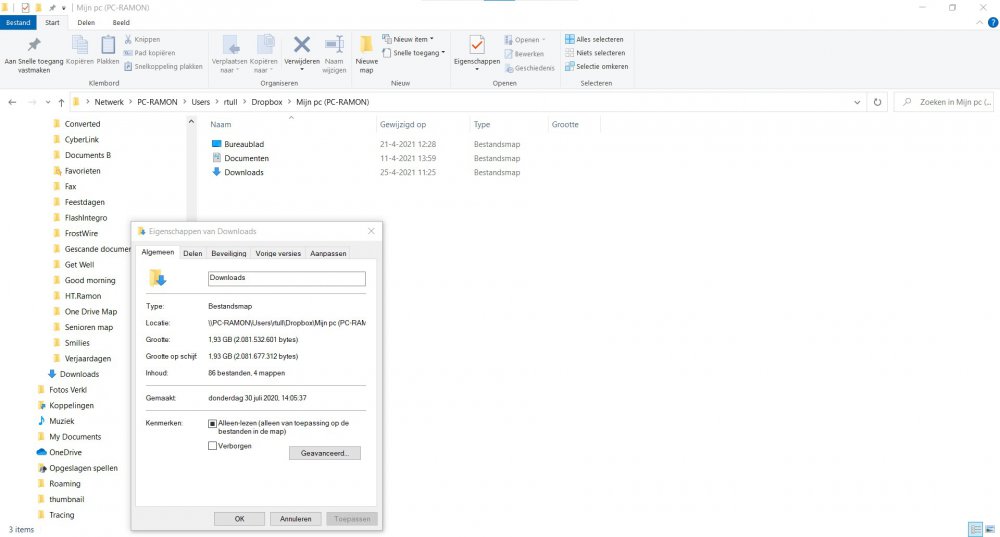Open the Eigenschappen properties icon in ribbon

pos(476,46)
